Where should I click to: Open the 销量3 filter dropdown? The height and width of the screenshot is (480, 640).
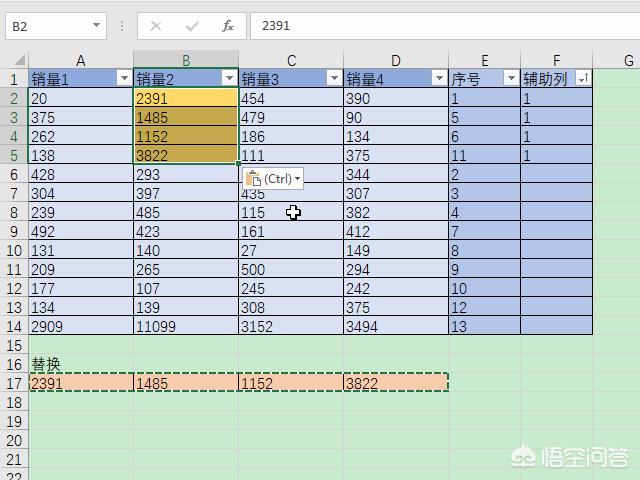(x=334, y=78)
